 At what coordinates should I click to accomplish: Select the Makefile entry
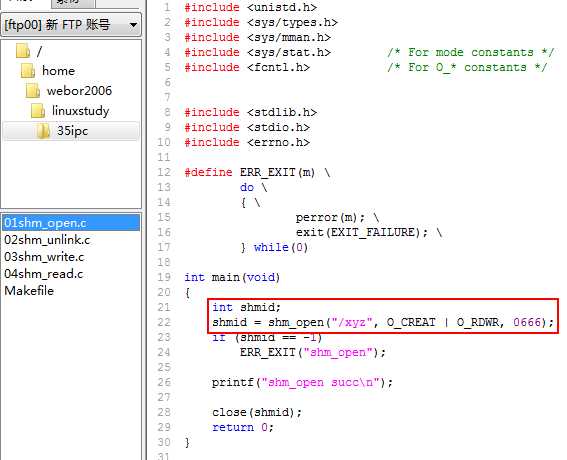29,291
